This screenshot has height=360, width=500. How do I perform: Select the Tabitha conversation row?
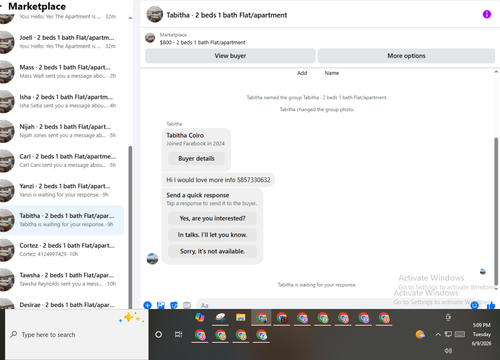62,220
